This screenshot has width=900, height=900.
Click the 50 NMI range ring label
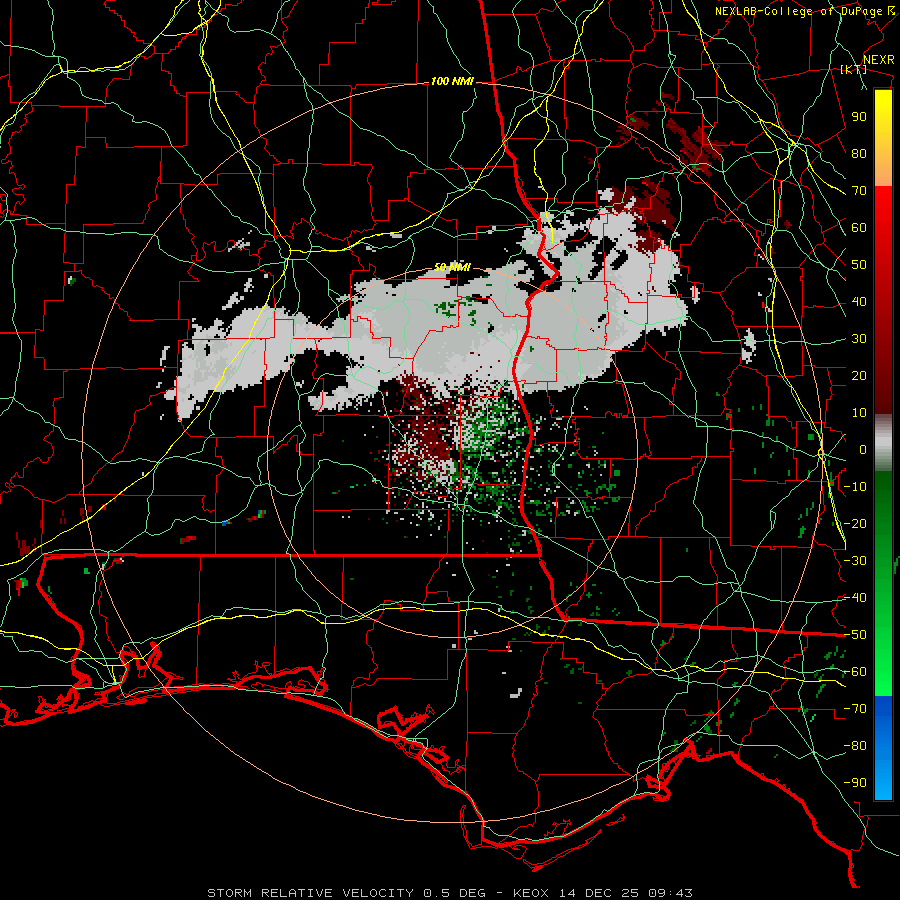[x=452, y=267]
